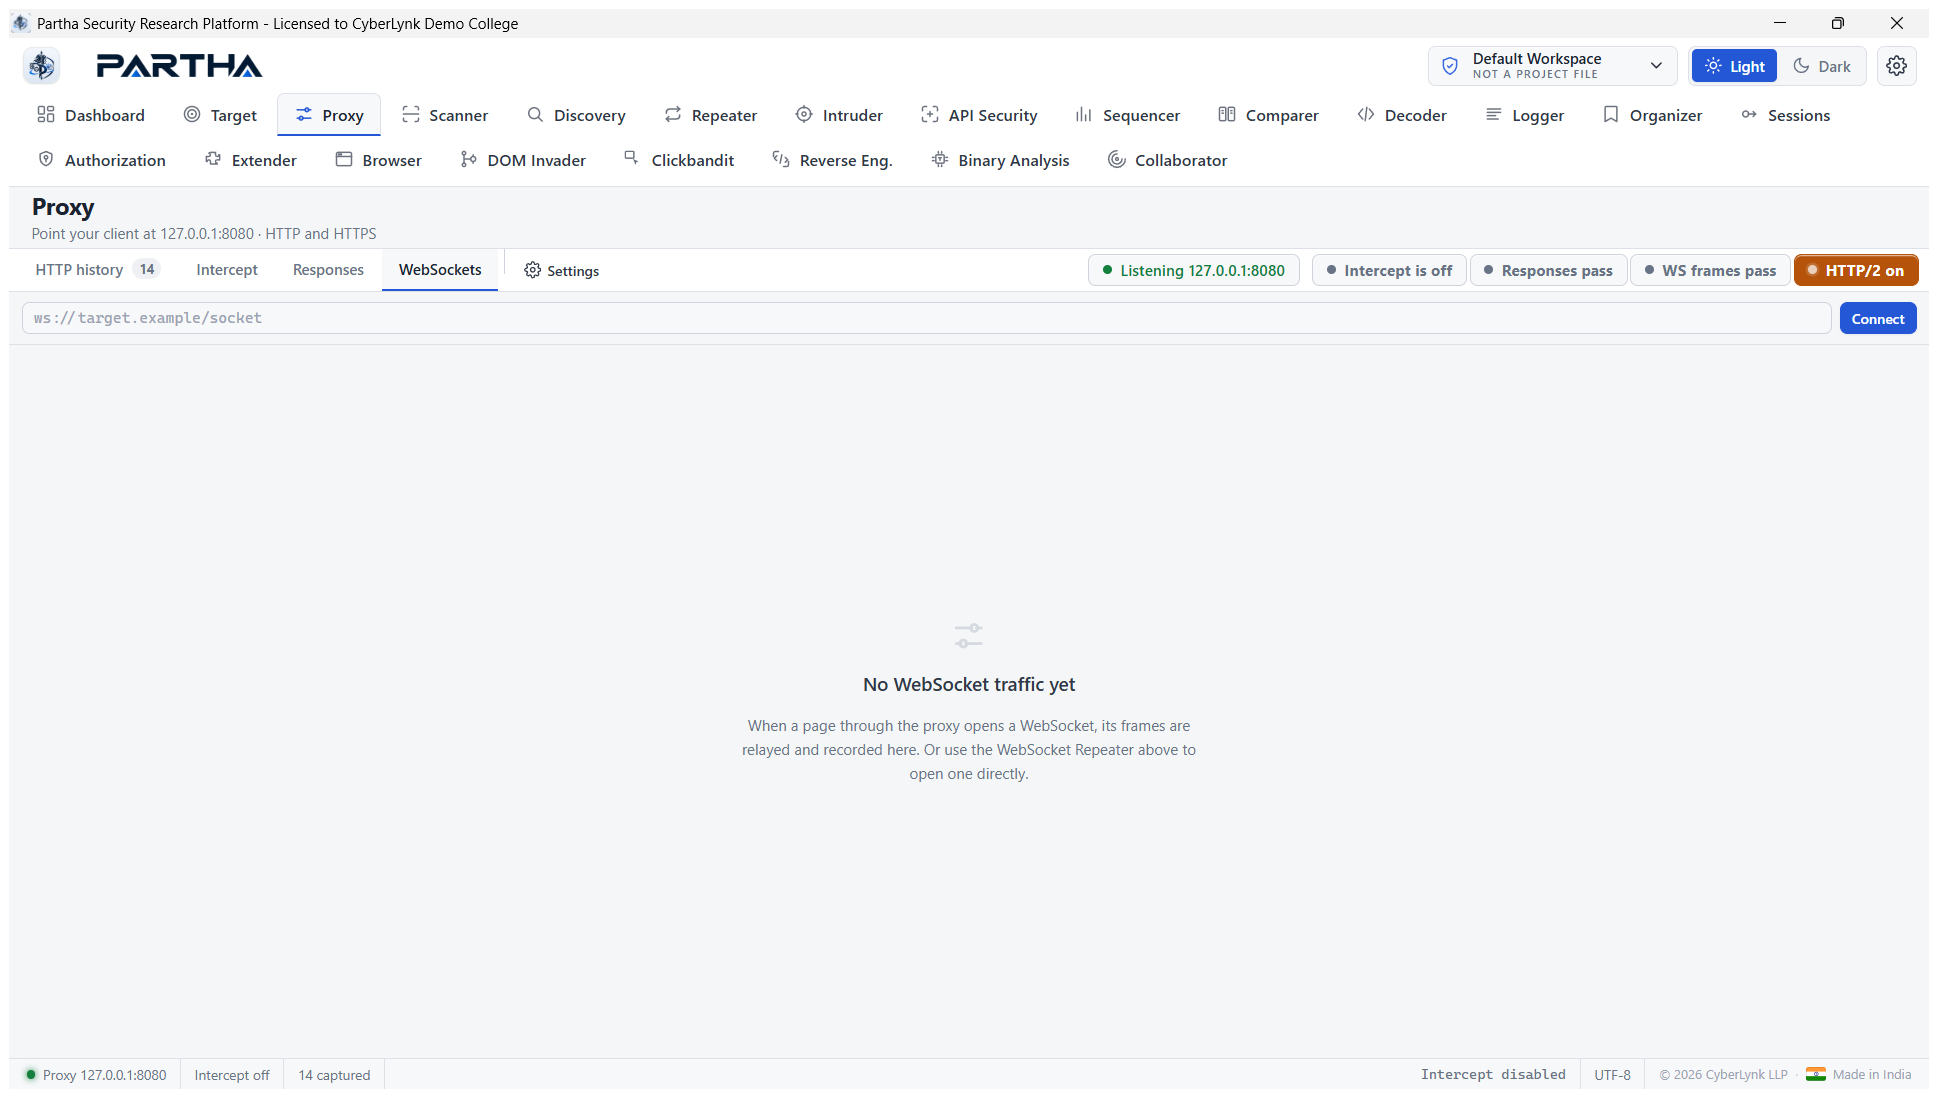
Task: Open the Scanner module
Action: [x=445, y=115]
